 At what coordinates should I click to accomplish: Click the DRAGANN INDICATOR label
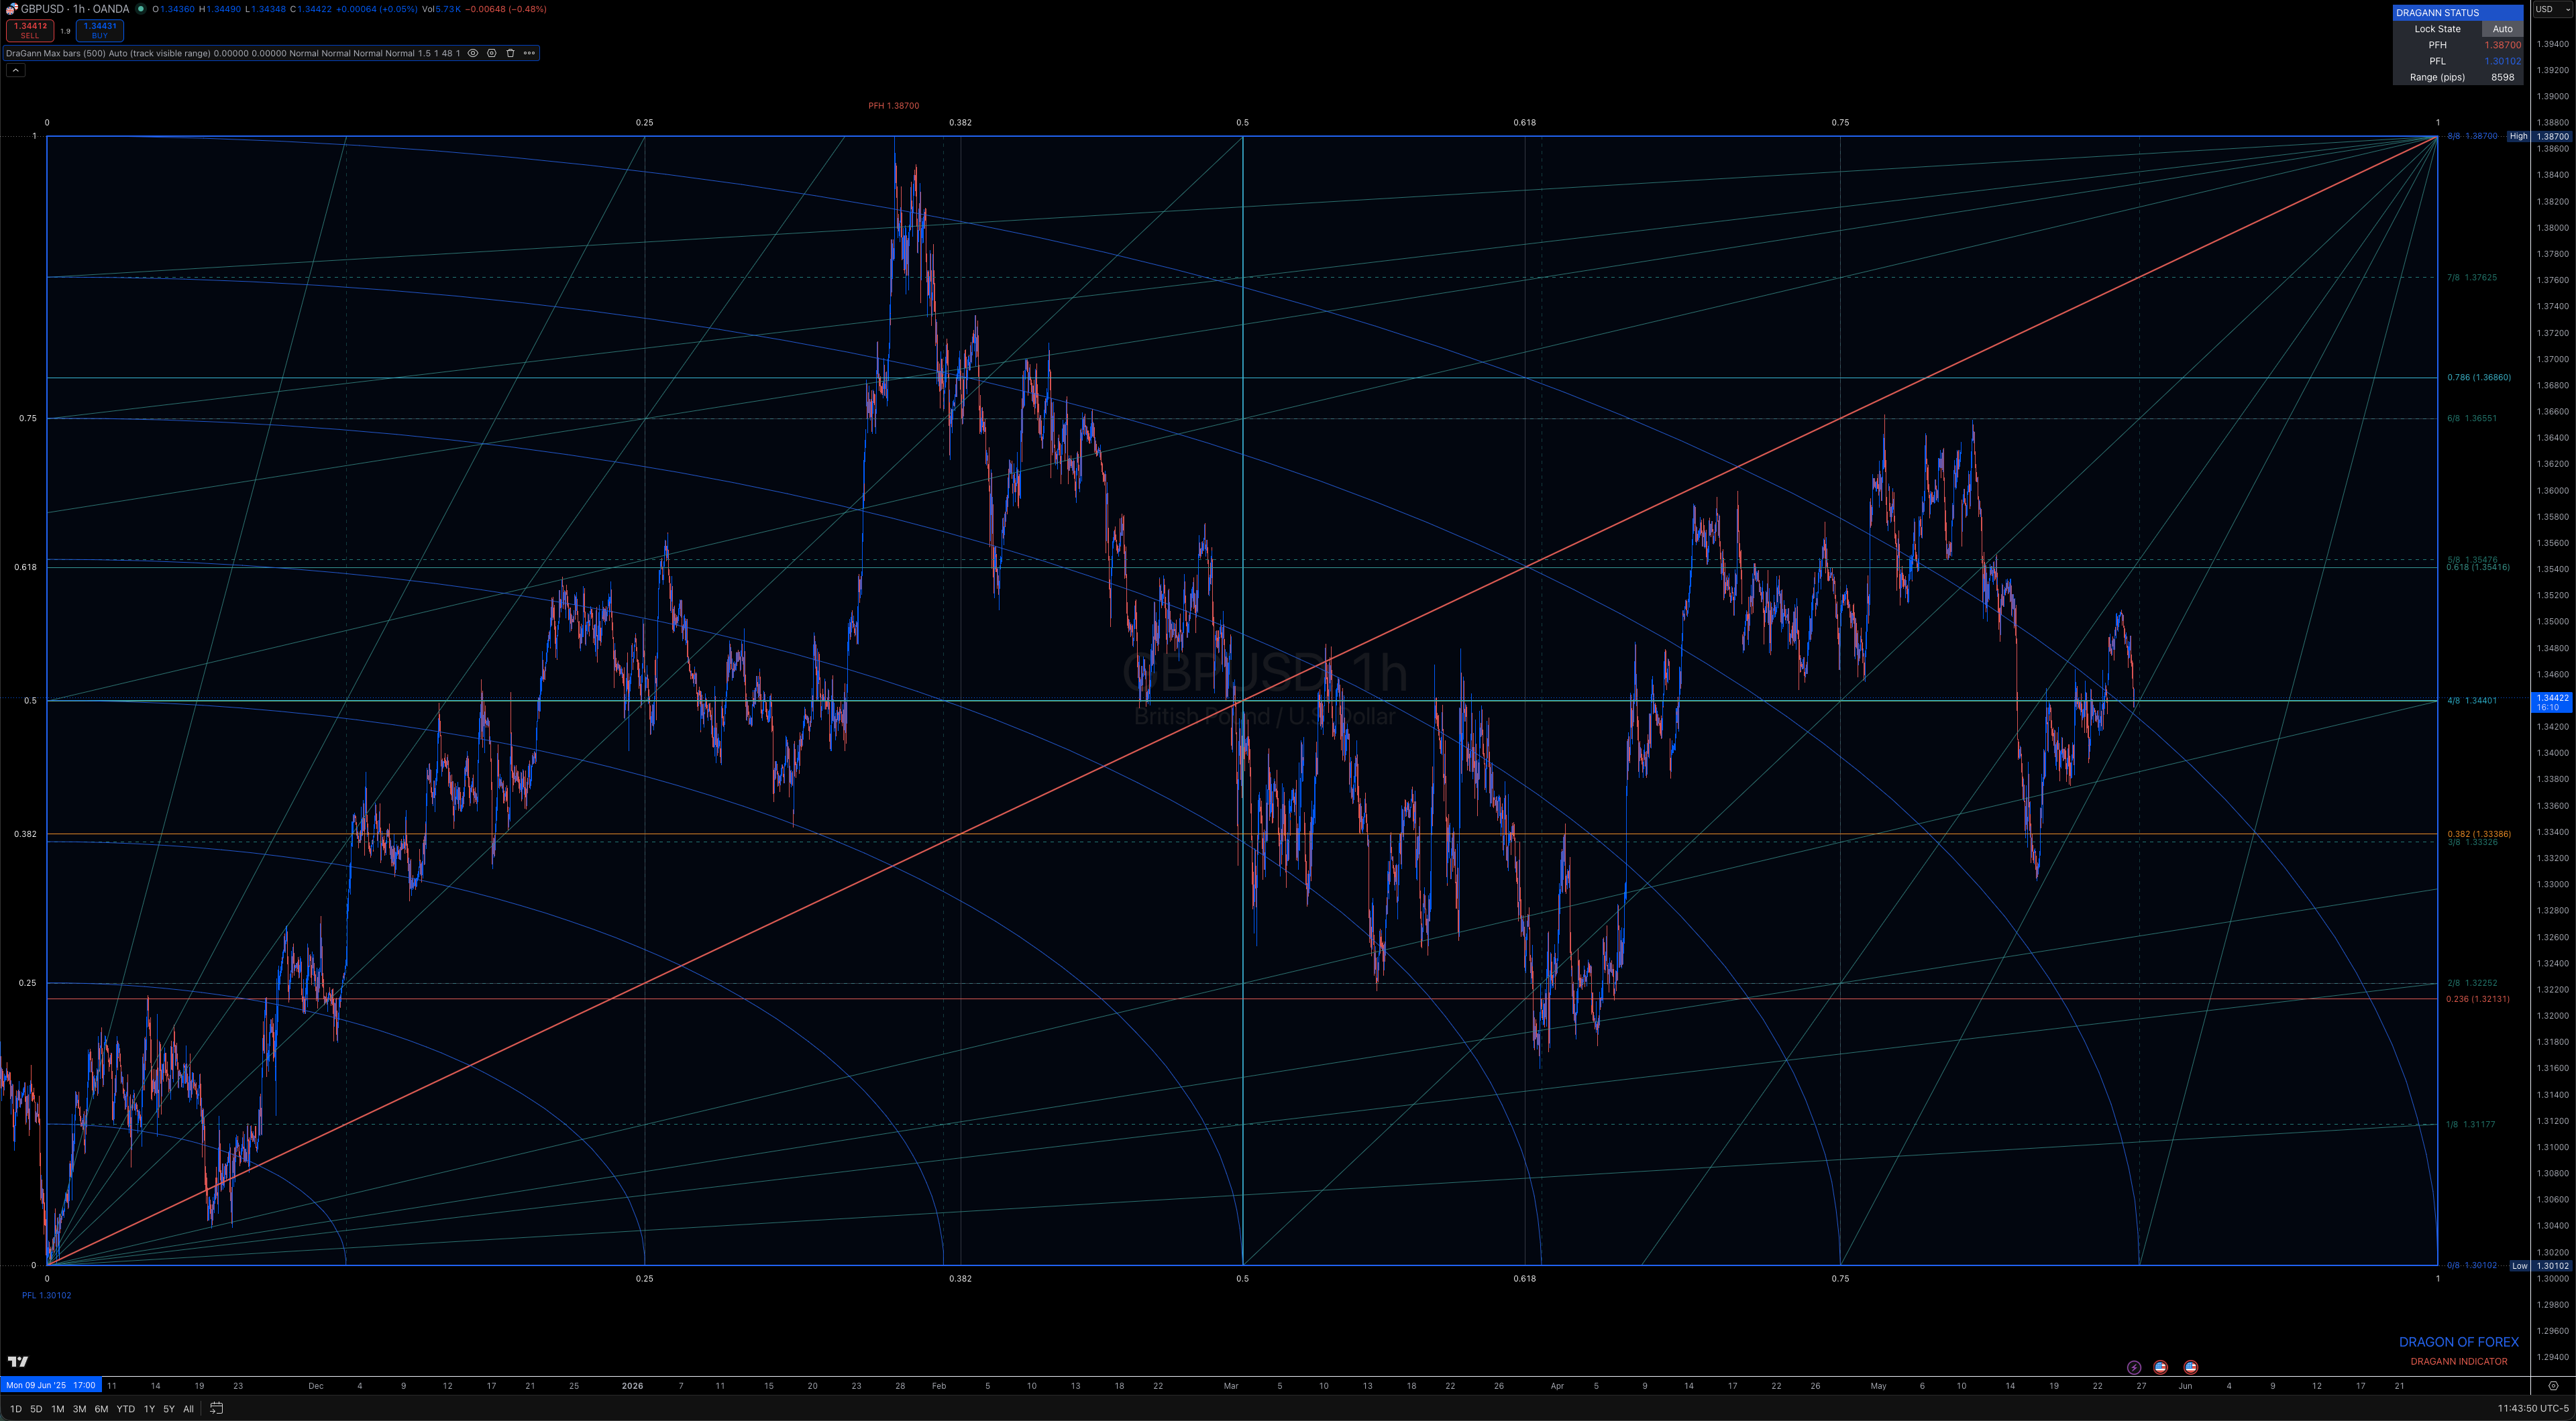coord(2458,1362)
